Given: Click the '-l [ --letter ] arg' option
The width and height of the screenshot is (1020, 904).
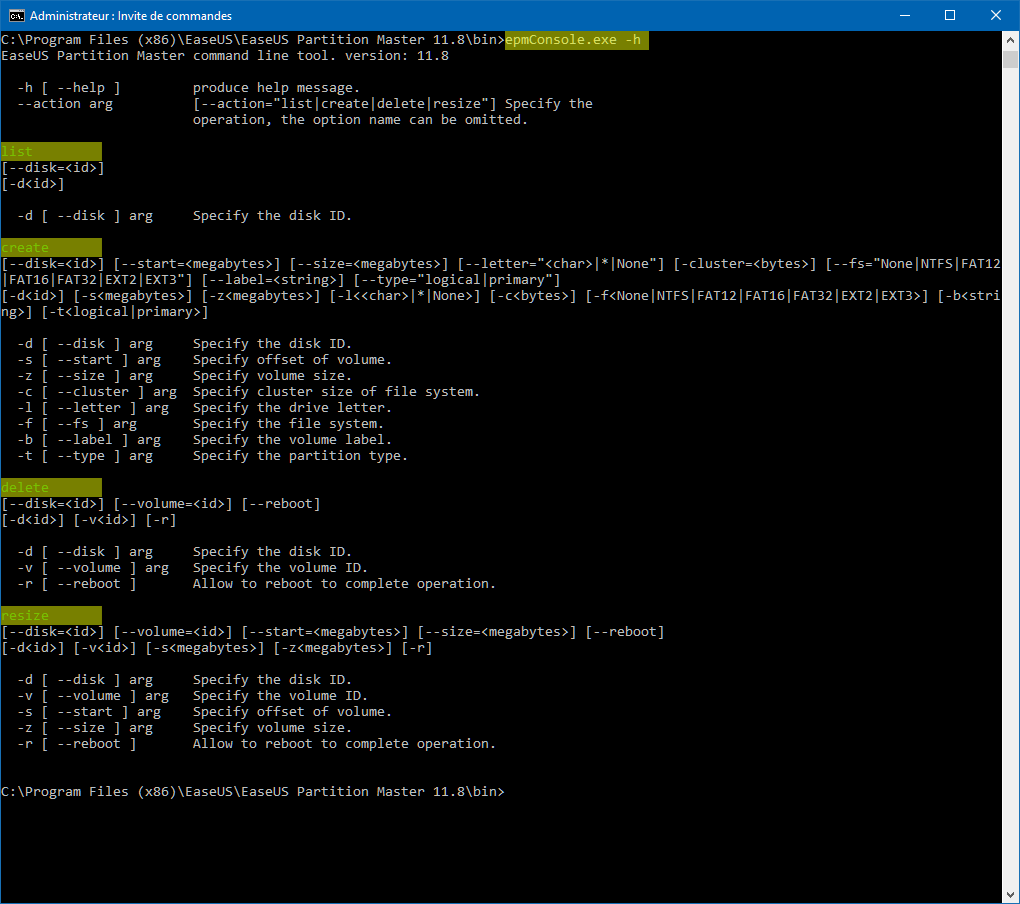Looking at the screenshot, I should click(x=93, y=408).
